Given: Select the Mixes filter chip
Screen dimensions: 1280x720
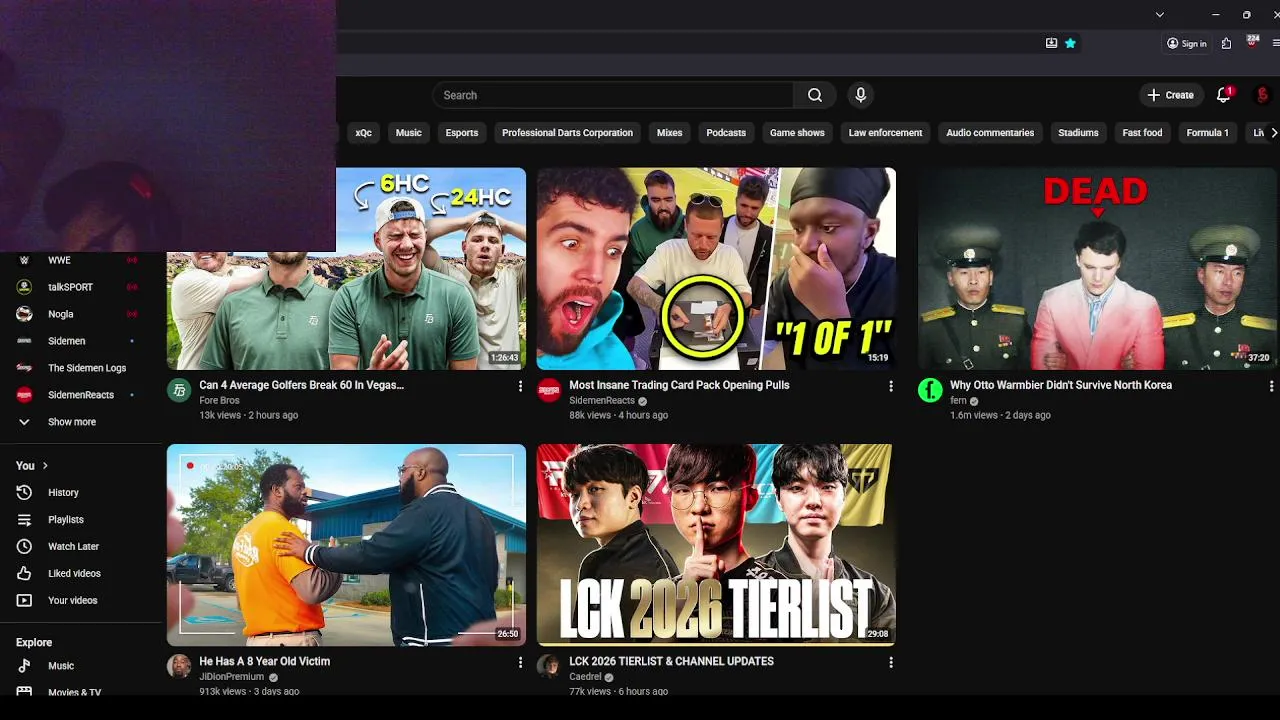Looking at the screenshot, I should [670, 132].
